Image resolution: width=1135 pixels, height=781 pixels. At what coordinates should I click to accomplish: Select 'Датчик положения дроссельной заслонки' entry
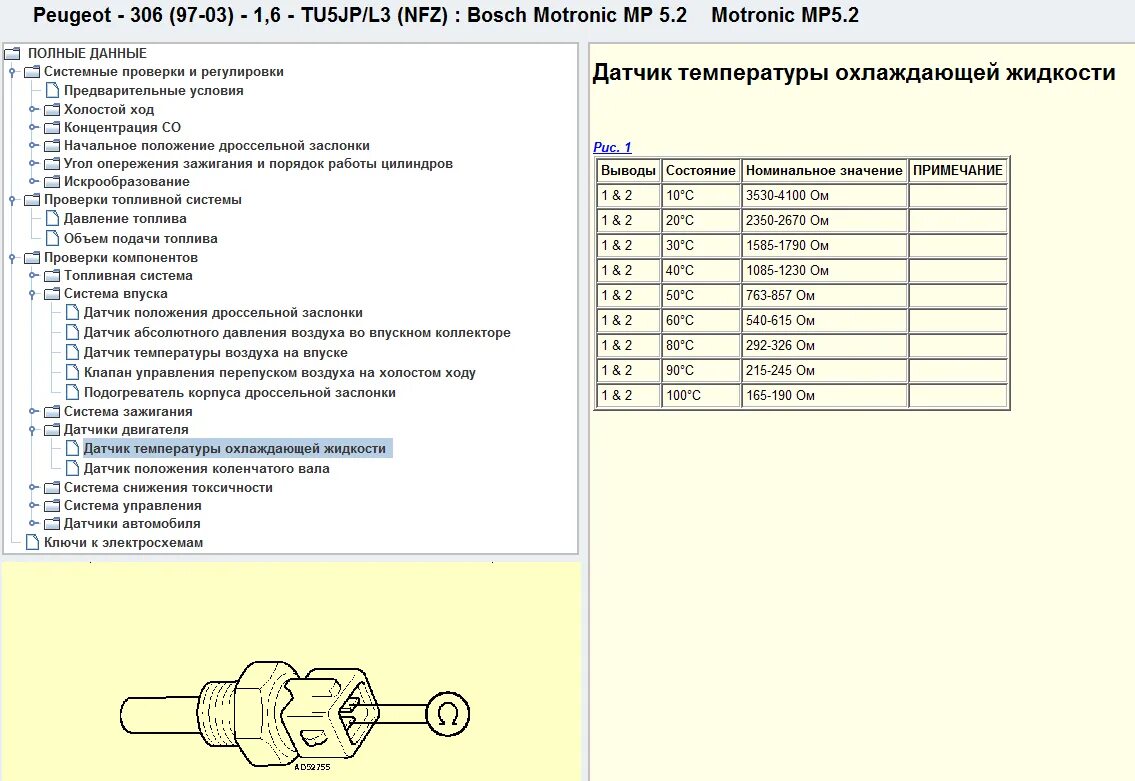point(223,313)
